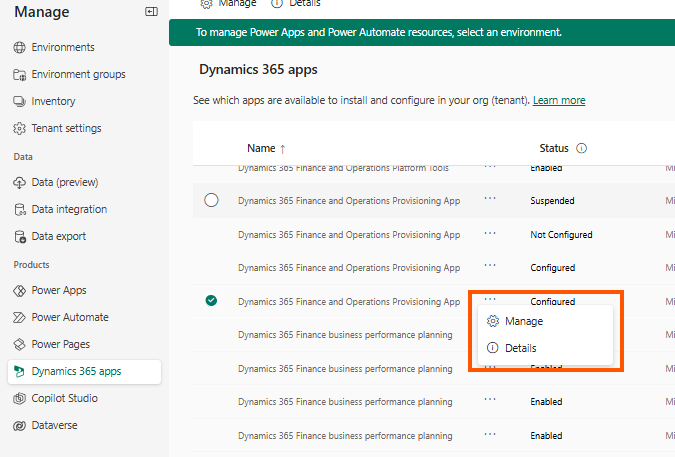The height and width of the screenshot is (457, 675).
Task: Click Manage in the top command bar
Action: [229, 3]
